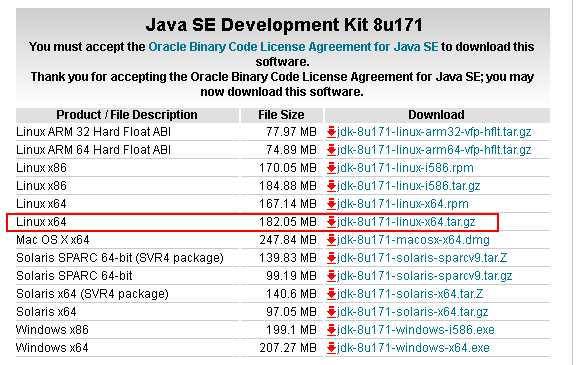Download jdk-8u171-macosx-x64.dmg

(413, 240)
